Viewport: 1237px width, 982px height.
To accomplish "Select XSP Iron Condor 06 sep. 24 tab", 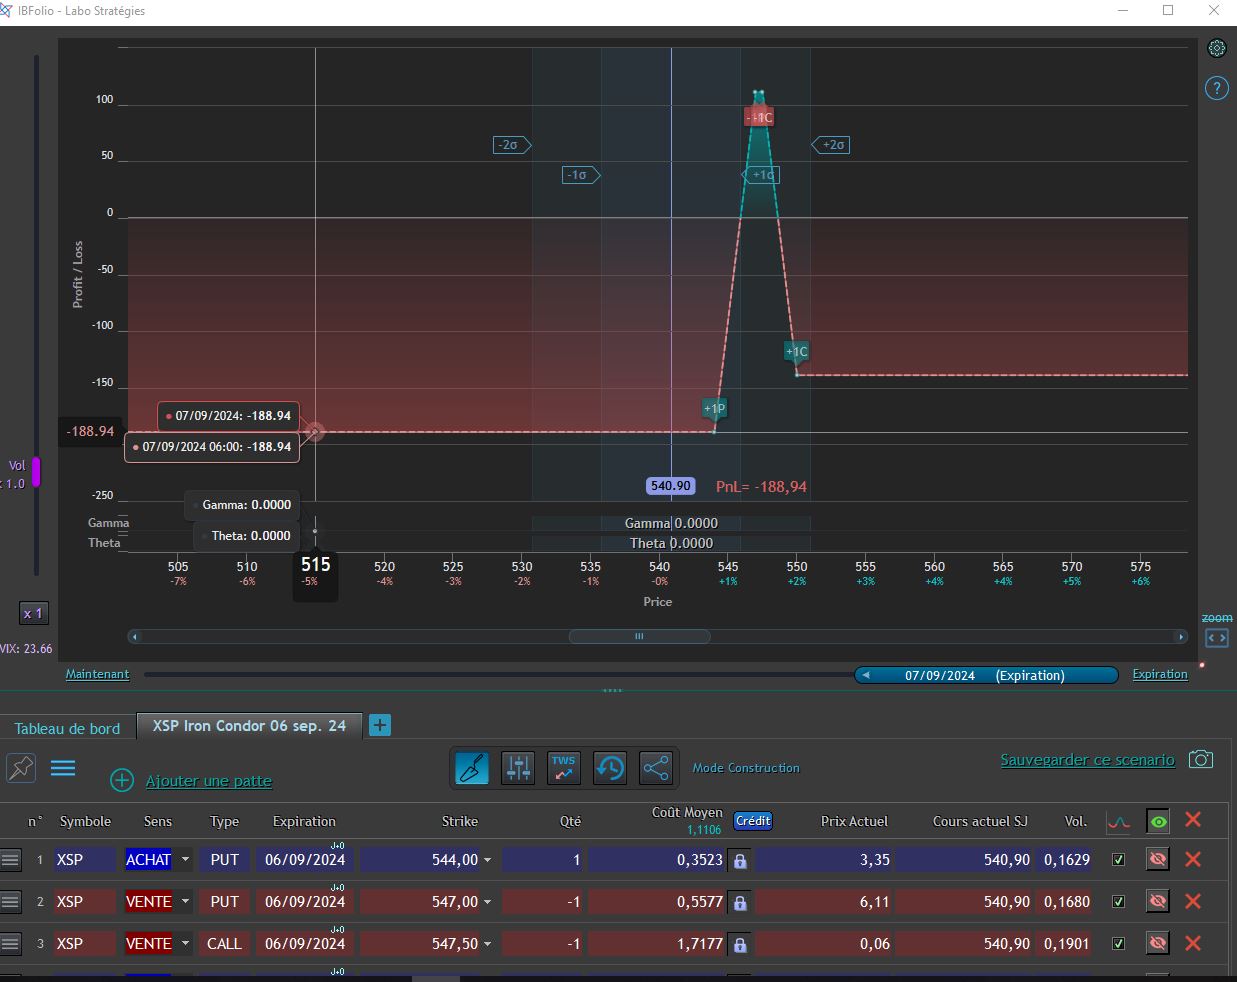I will [x=249, y=726].
